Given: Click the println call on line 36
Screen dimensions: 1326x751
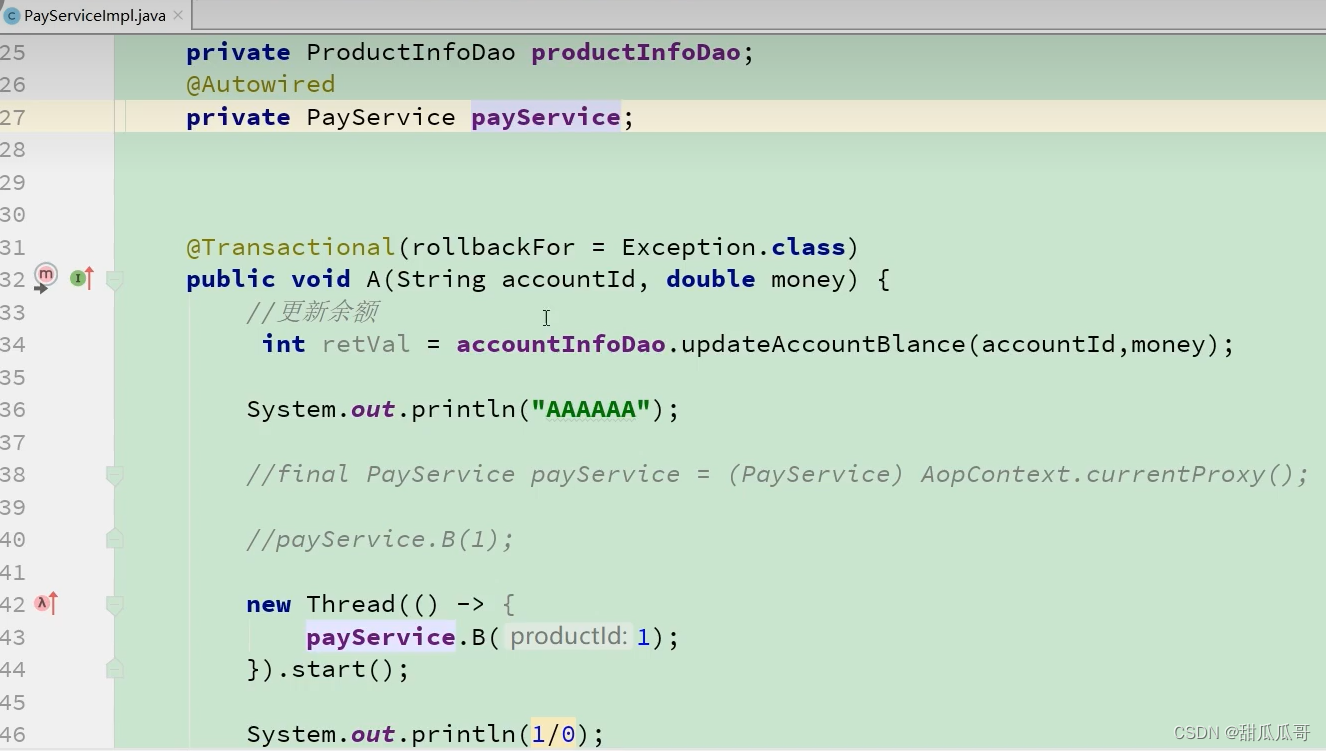Looking at the screenshot, I should (463, 409).
